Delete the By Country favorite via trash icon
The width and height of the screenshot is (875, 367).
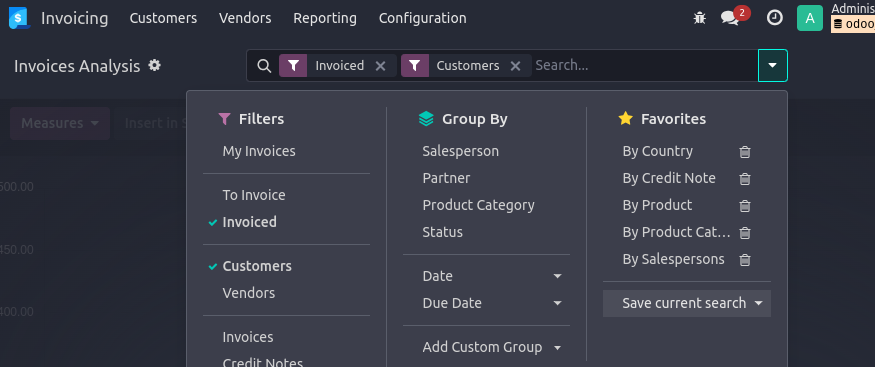pyautogui.click(x=744, y=152)
